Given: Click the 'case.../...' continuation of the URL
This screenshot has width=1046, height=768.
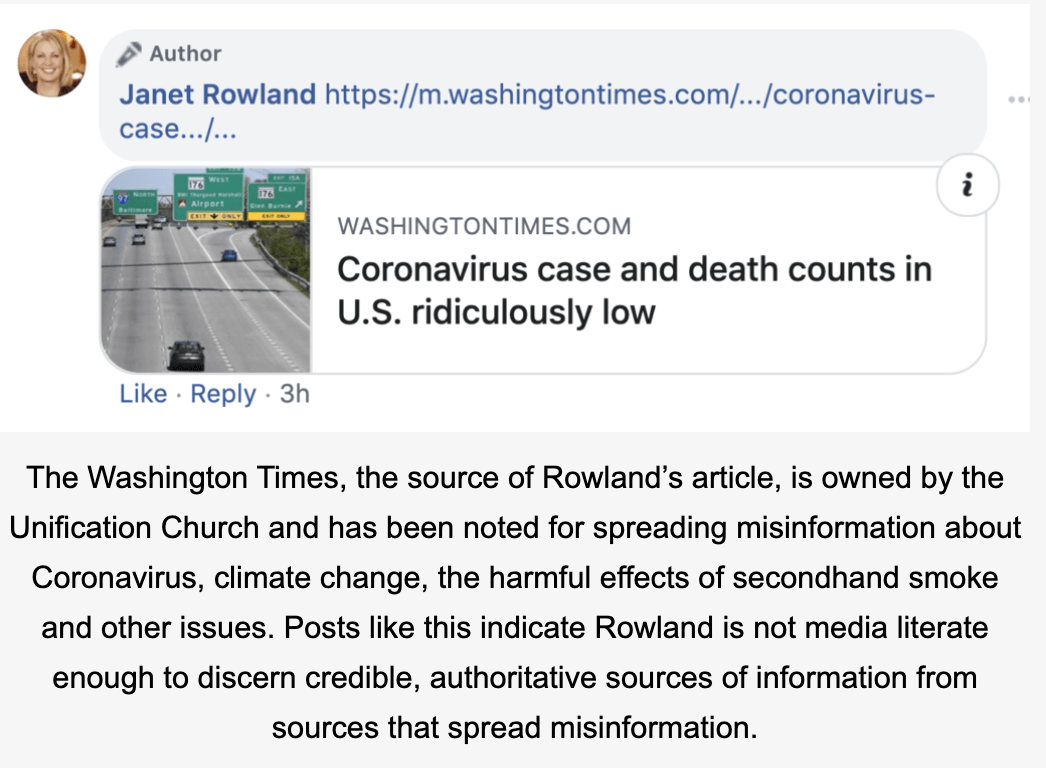Looking at the screenshot, I should pos(178,129).
